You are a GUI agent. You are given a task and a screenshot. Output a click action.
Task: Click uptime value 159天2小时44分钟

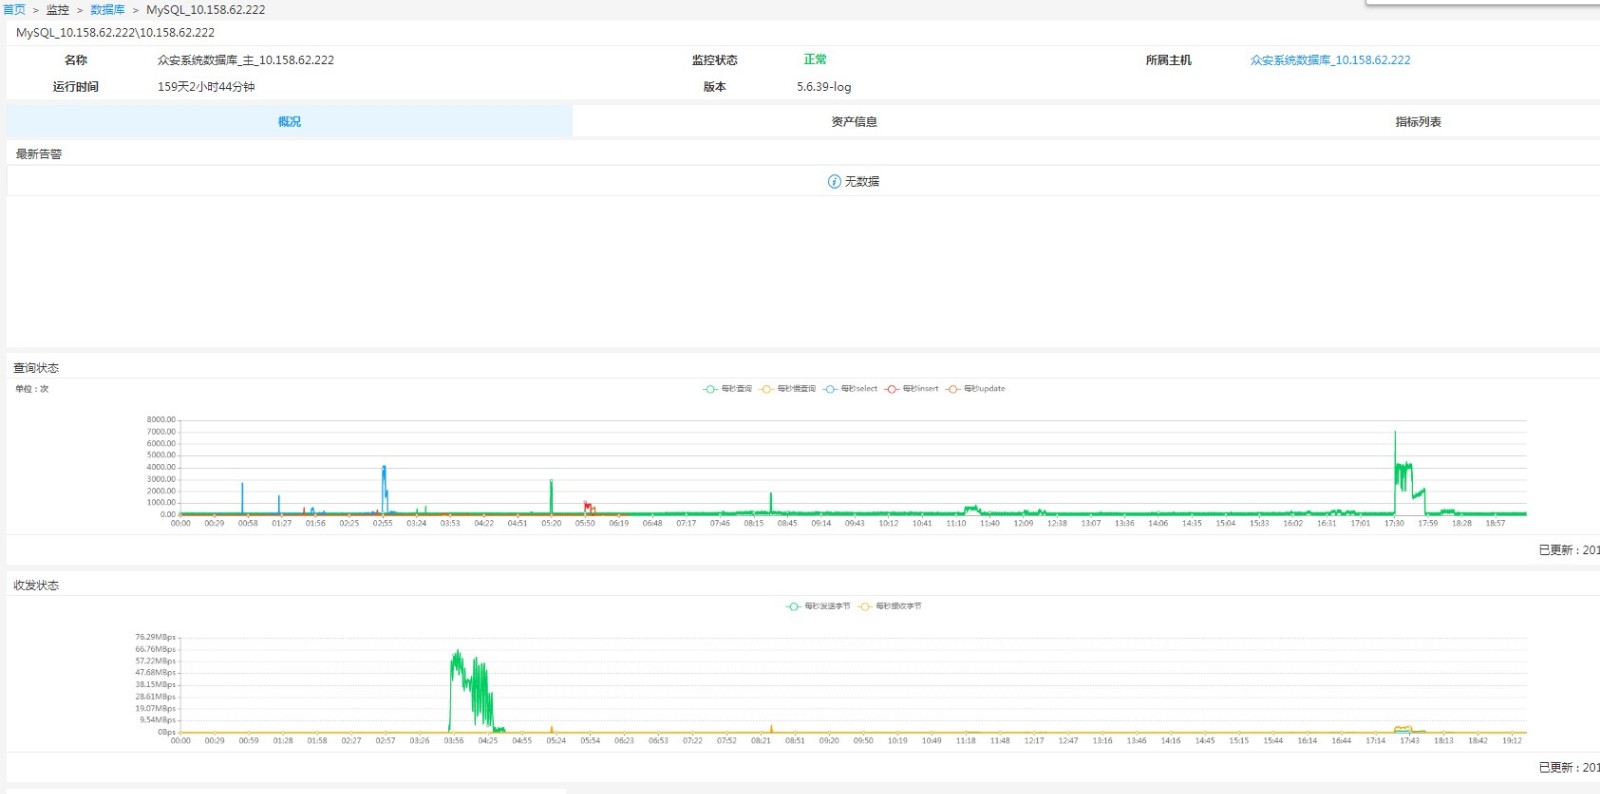click(206, 87)
